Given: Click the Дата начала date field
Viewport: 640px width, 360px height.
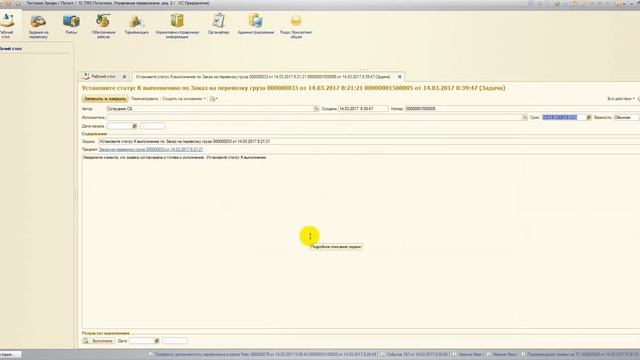Looking at the screenshot, I should [x=119, y=126].
